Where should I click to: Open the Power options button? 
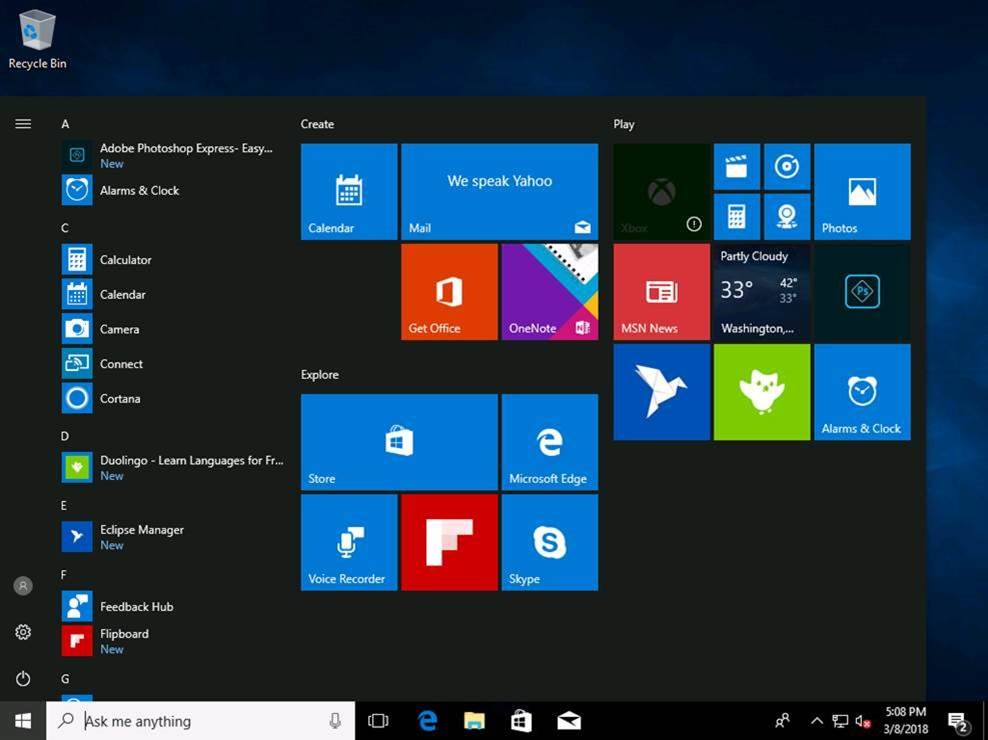pos(23,679)
